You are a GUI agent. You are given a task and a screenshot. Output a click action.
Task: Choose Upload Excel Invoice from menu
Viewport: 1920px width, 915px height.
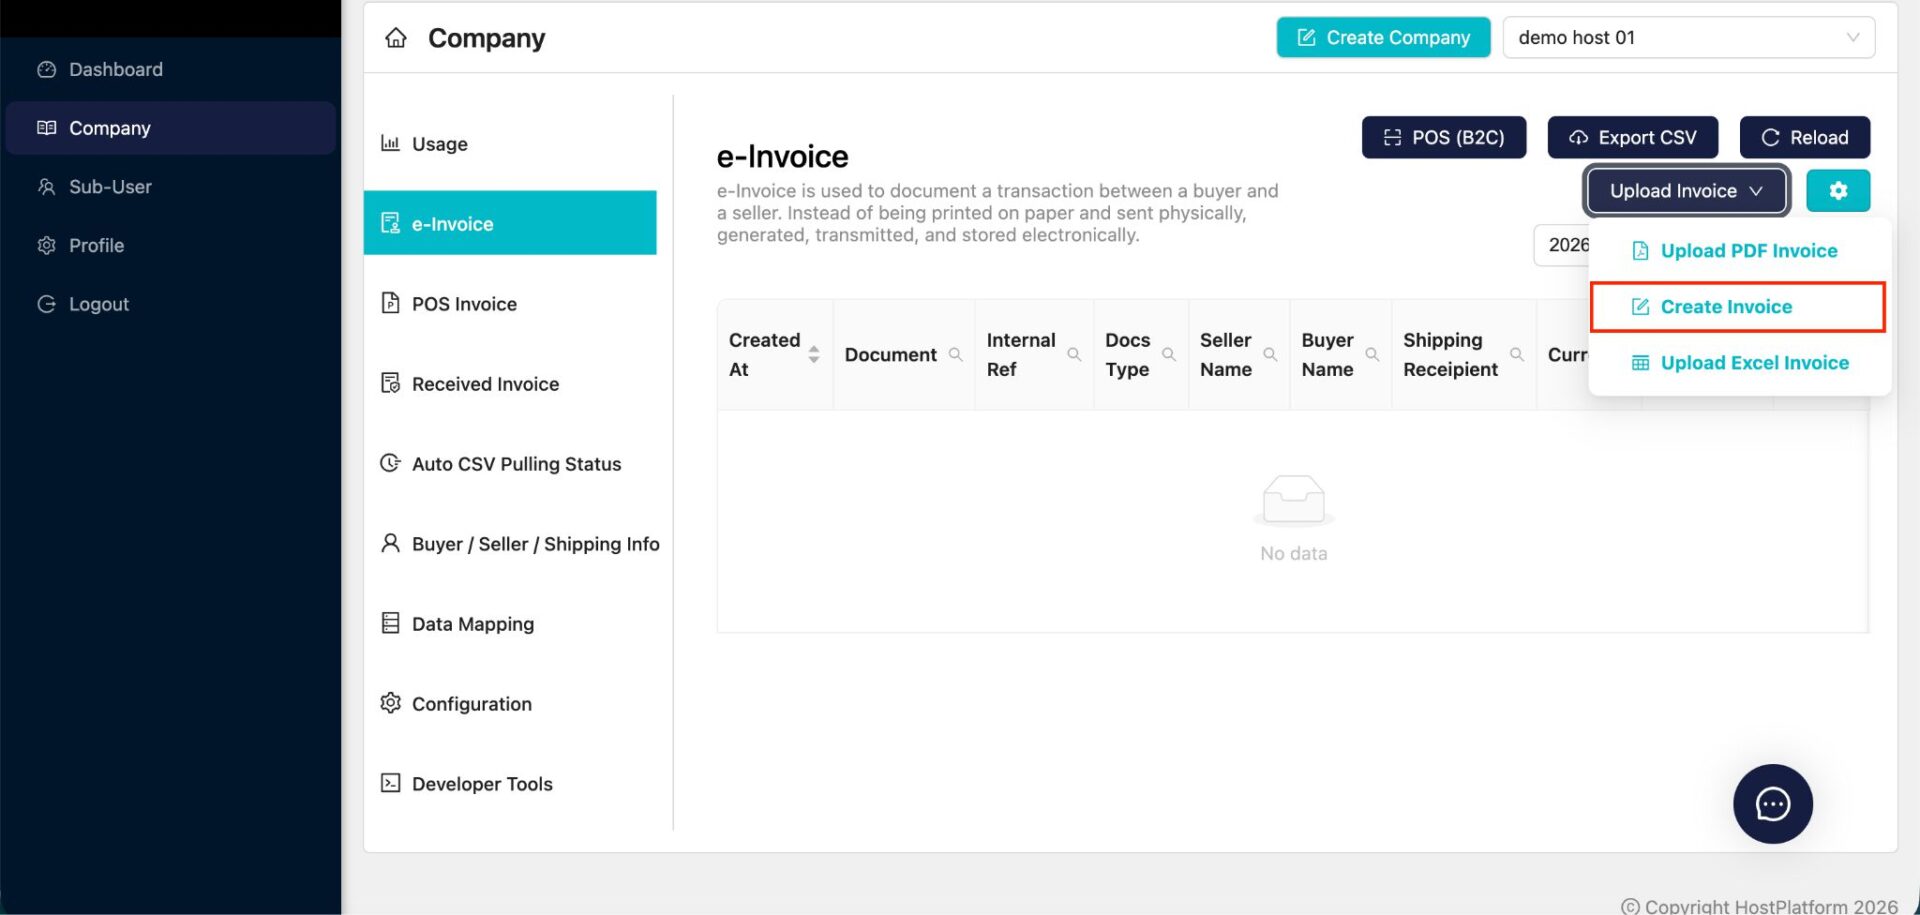point(1738,363)
